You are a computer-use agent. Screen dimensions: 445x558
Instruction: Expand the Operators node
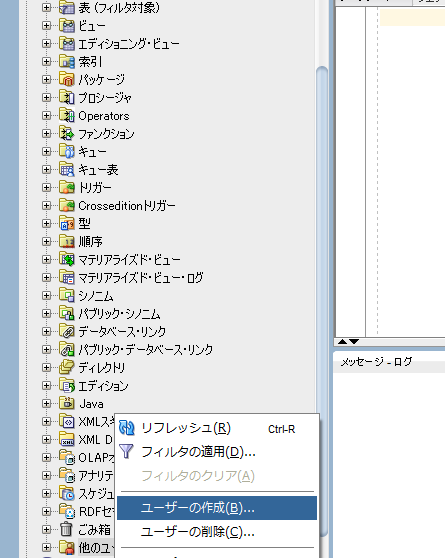click(x=46, y=116)
